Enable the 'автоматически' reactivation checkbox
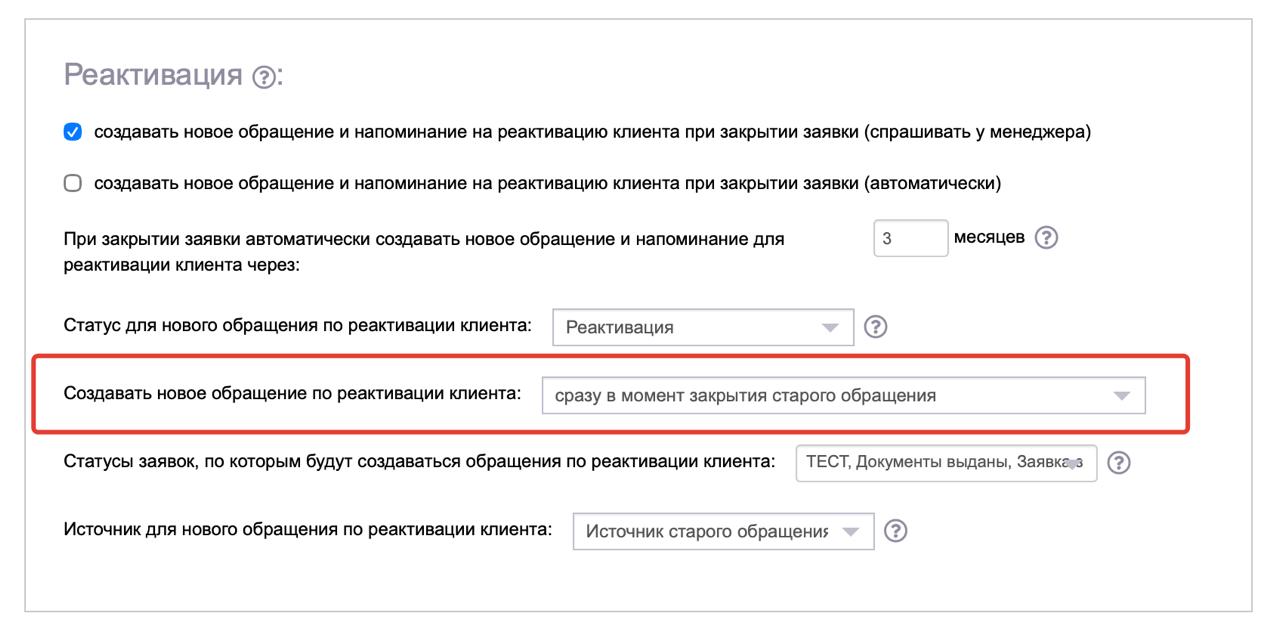The height and width of the screenshot is (626, 1280). 72,183
